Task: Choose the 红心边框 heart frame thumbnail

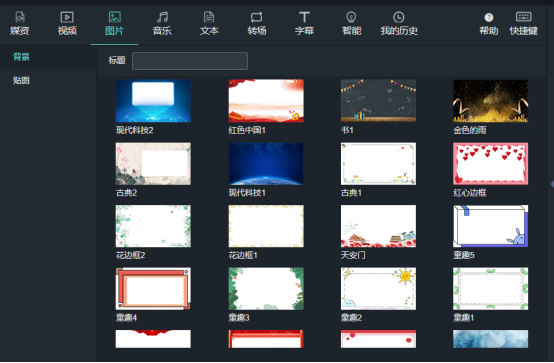Action: click(x=490, y=164)
